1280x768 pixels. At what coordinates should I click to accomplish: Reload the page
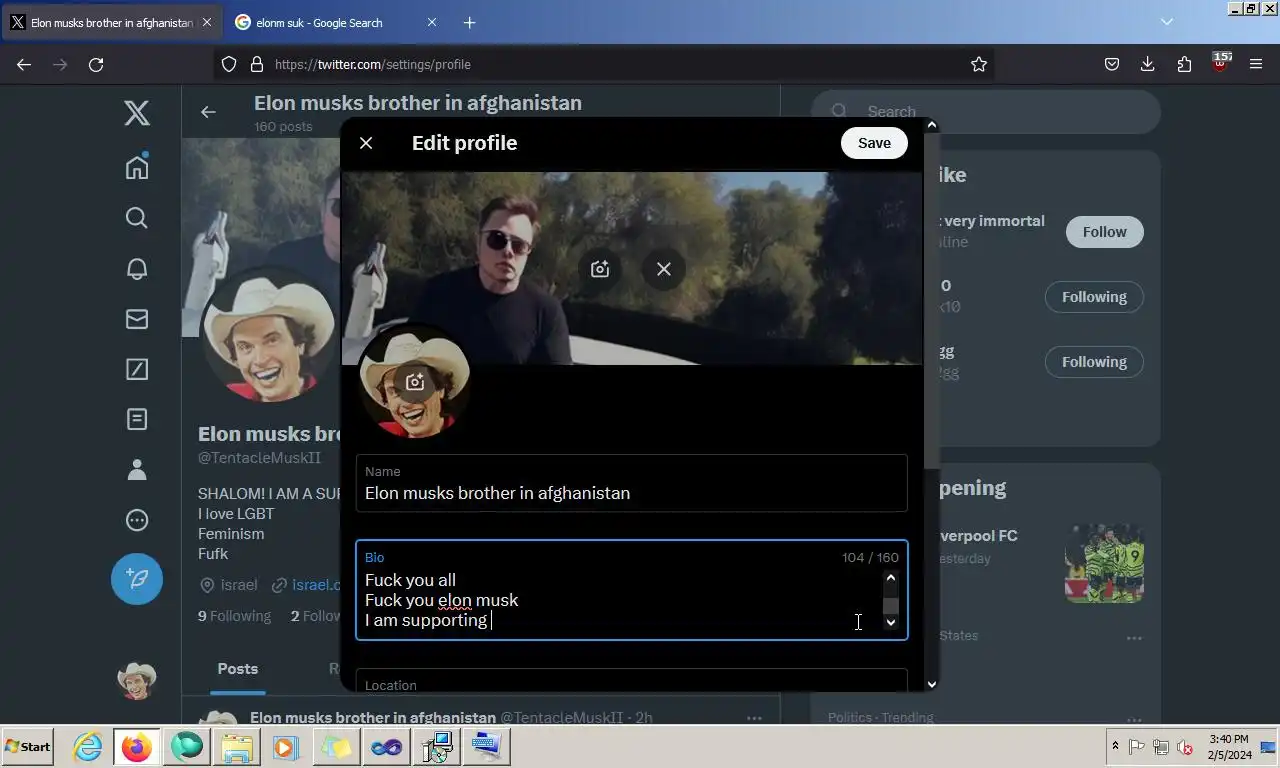96,64
